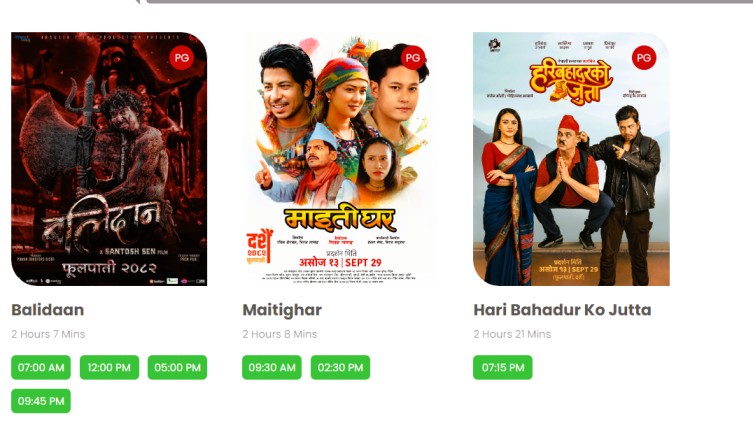Screen dimensions: 753x423
Task: Select Balidaan 07:00 AM showtime
Action: coord(41,367)
